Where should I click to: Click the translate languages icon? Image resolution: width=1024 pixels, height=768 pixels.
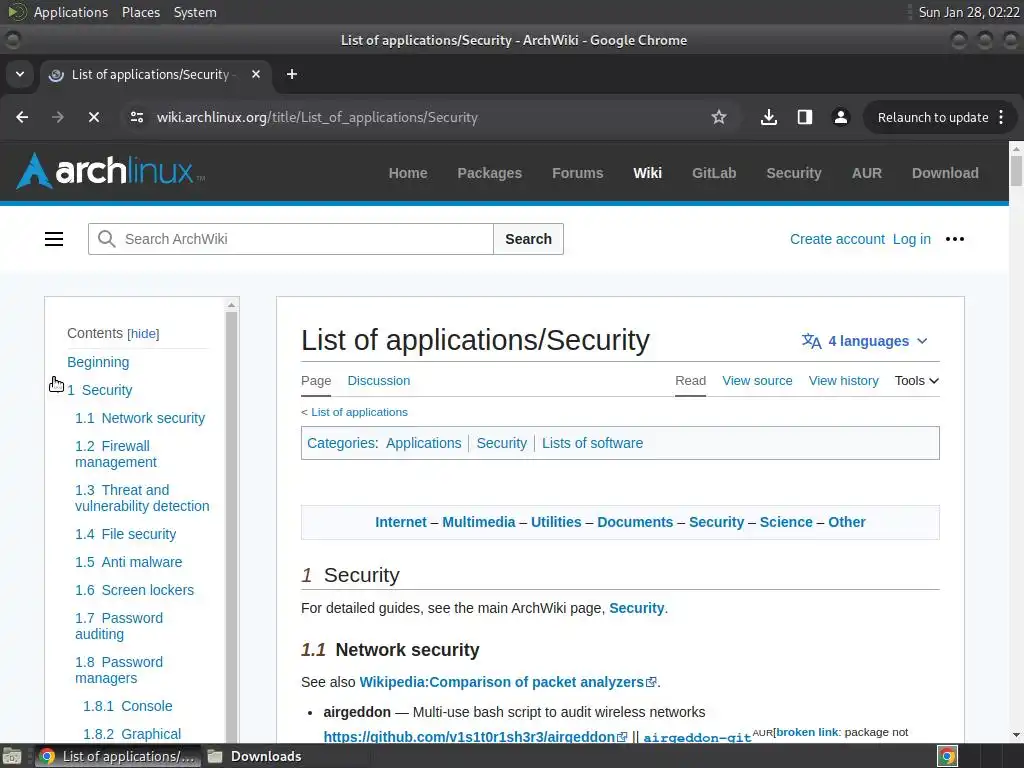tap(812, 341)
